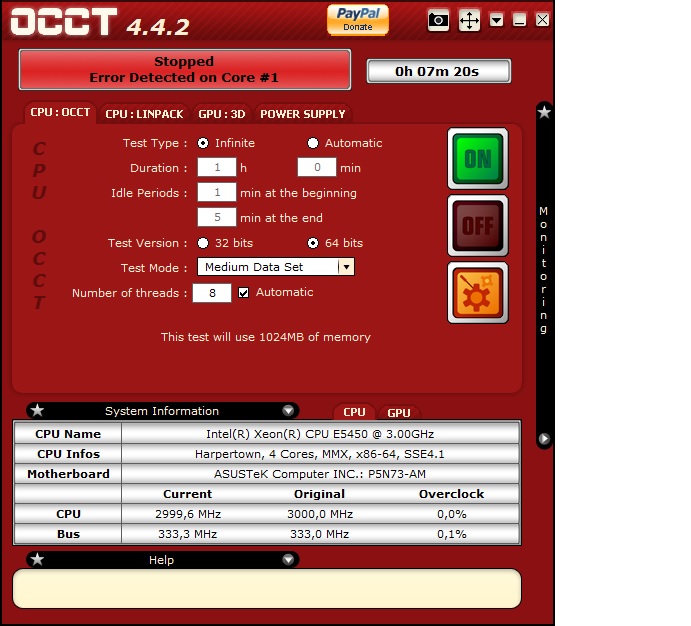
Task: Take a screenshot with the camera icon
Action: (x=438, y=20)
